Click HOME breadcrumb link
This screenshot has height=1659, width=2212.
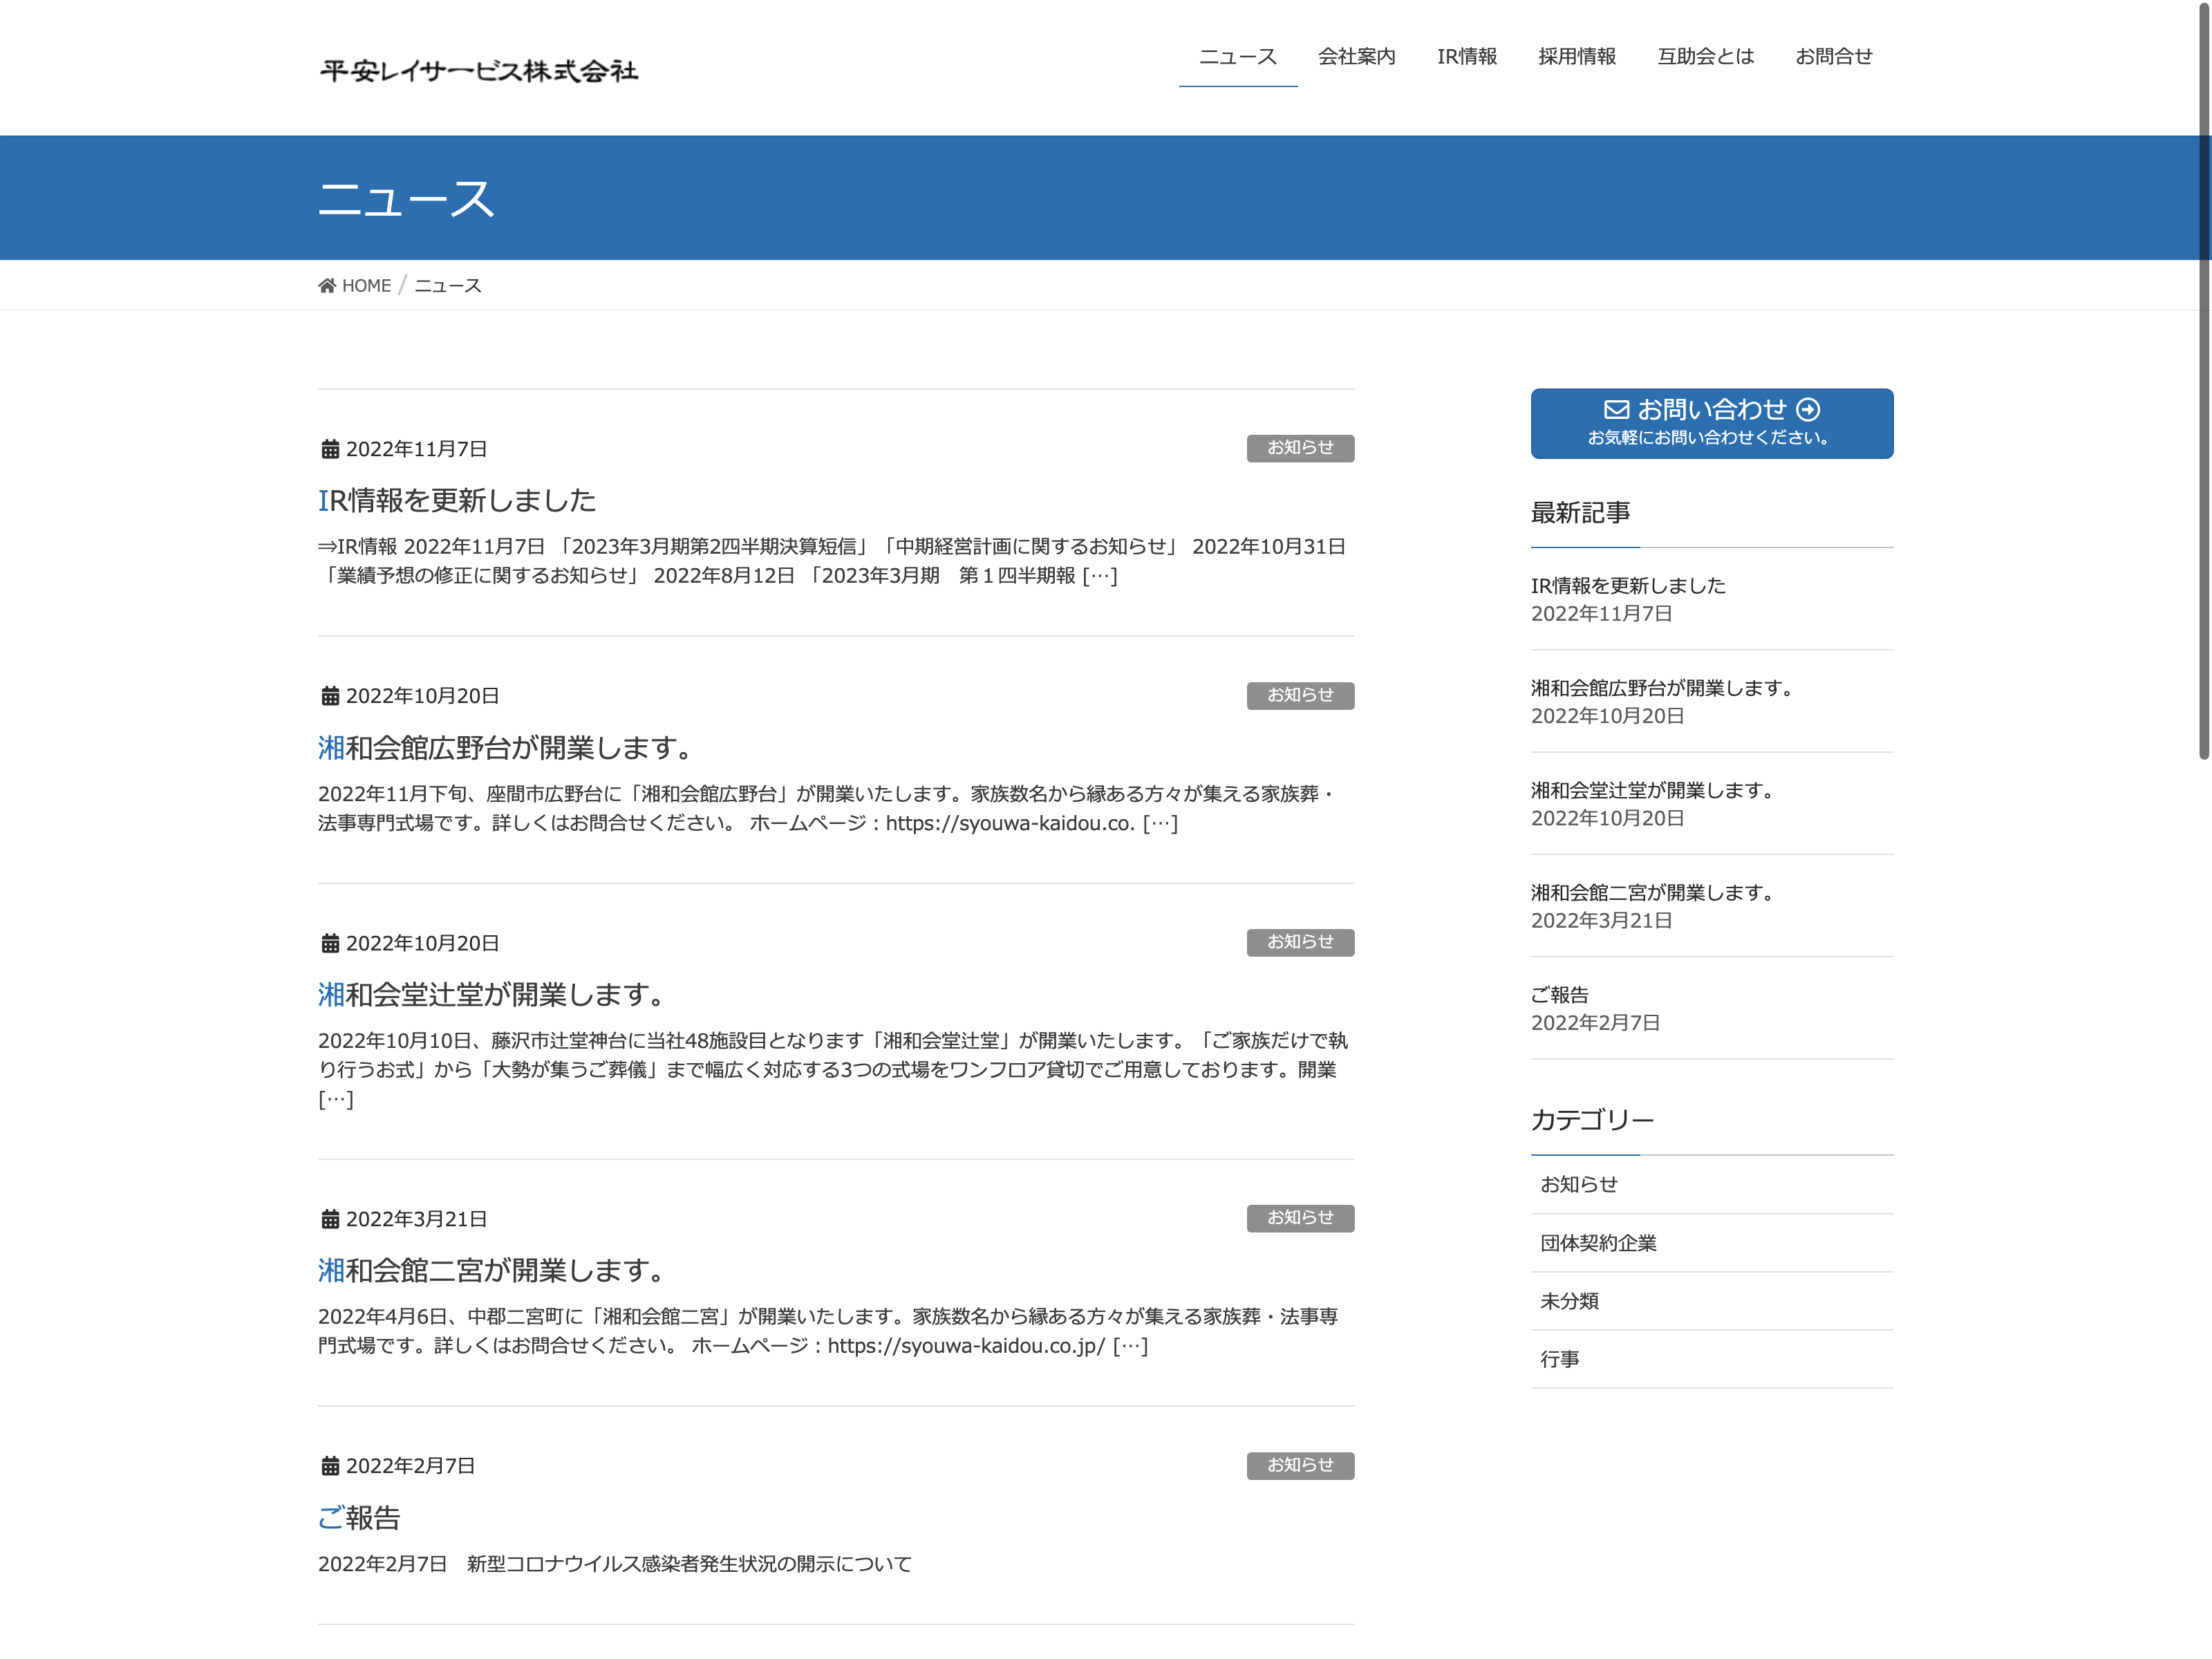point(366,286)
